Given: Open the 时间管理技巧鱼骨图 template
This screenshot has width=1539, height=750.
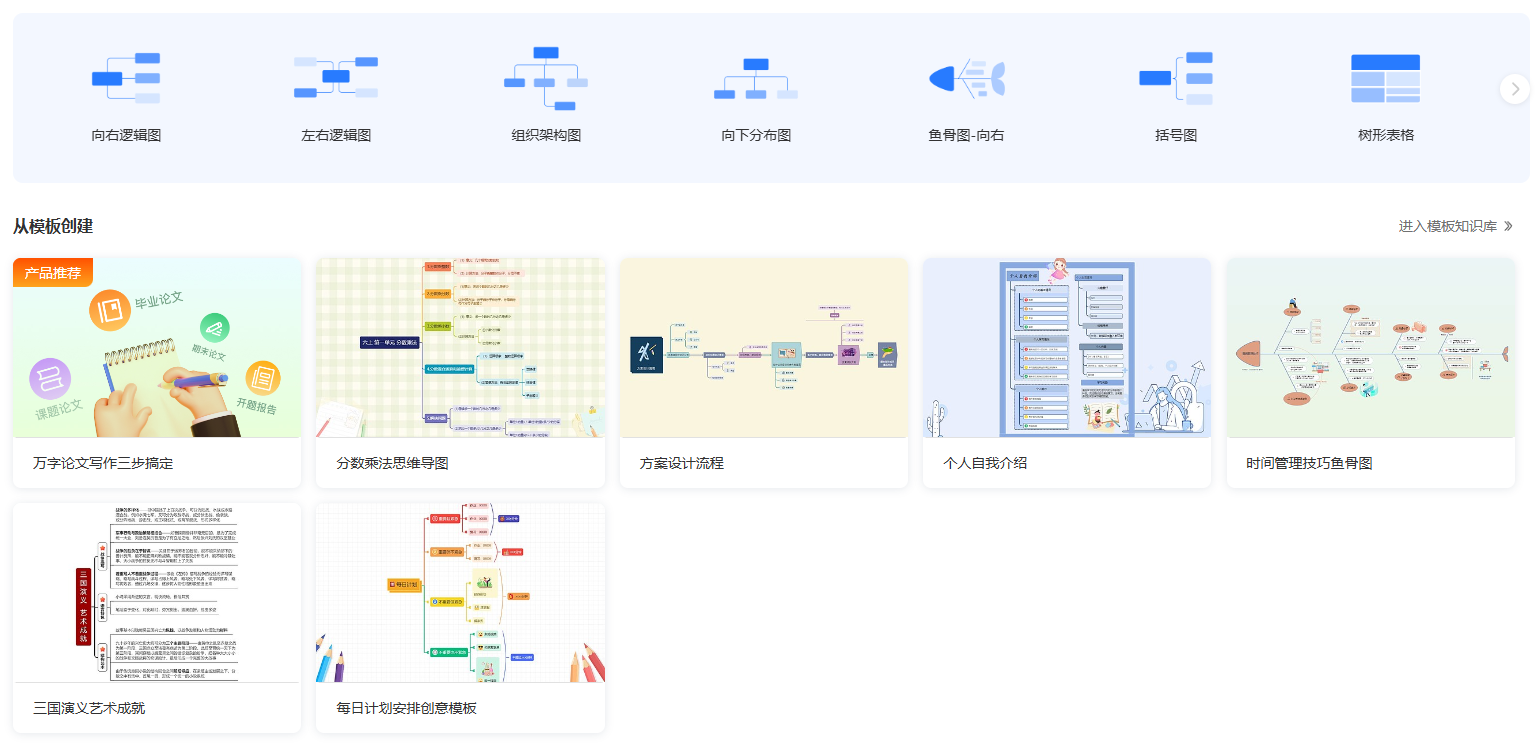Looking at the screenshot, I should pyautogui.click(x=1370, y=347).
